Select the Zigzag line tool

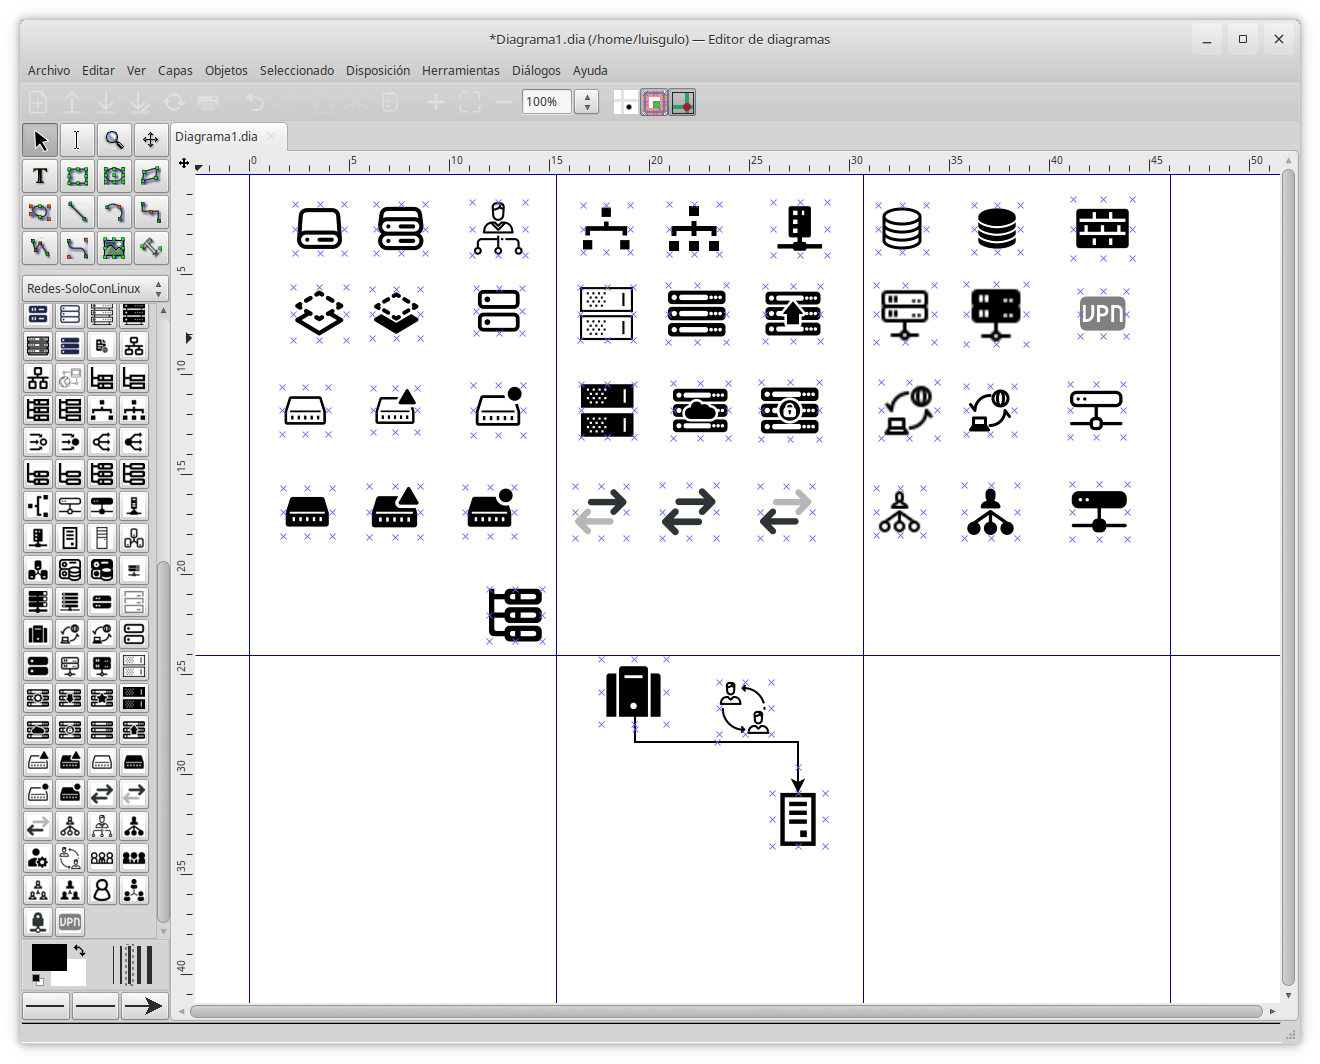[151, 212]
